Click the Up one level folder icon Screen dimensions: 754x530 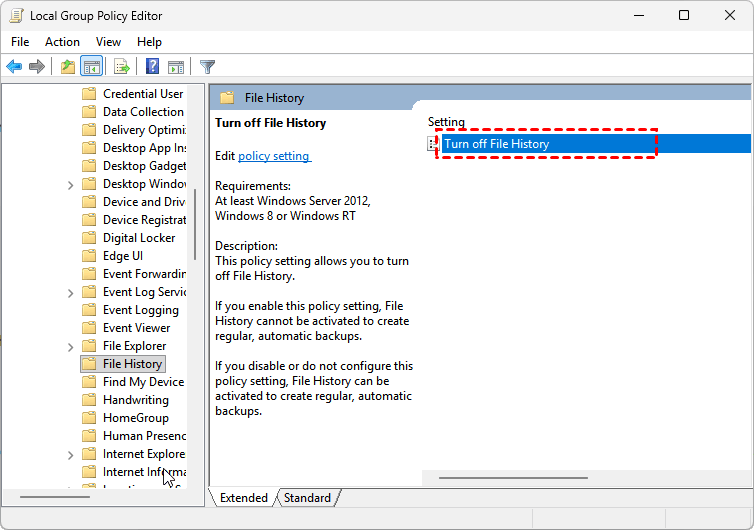67,67
